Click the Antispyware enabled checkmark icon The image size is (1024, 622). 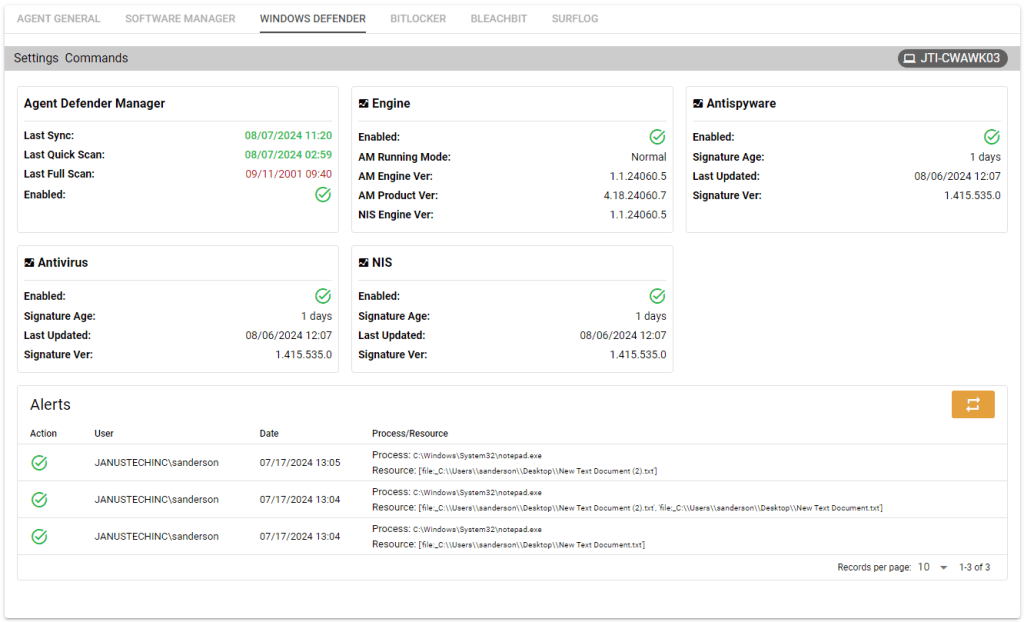(992, 137)
